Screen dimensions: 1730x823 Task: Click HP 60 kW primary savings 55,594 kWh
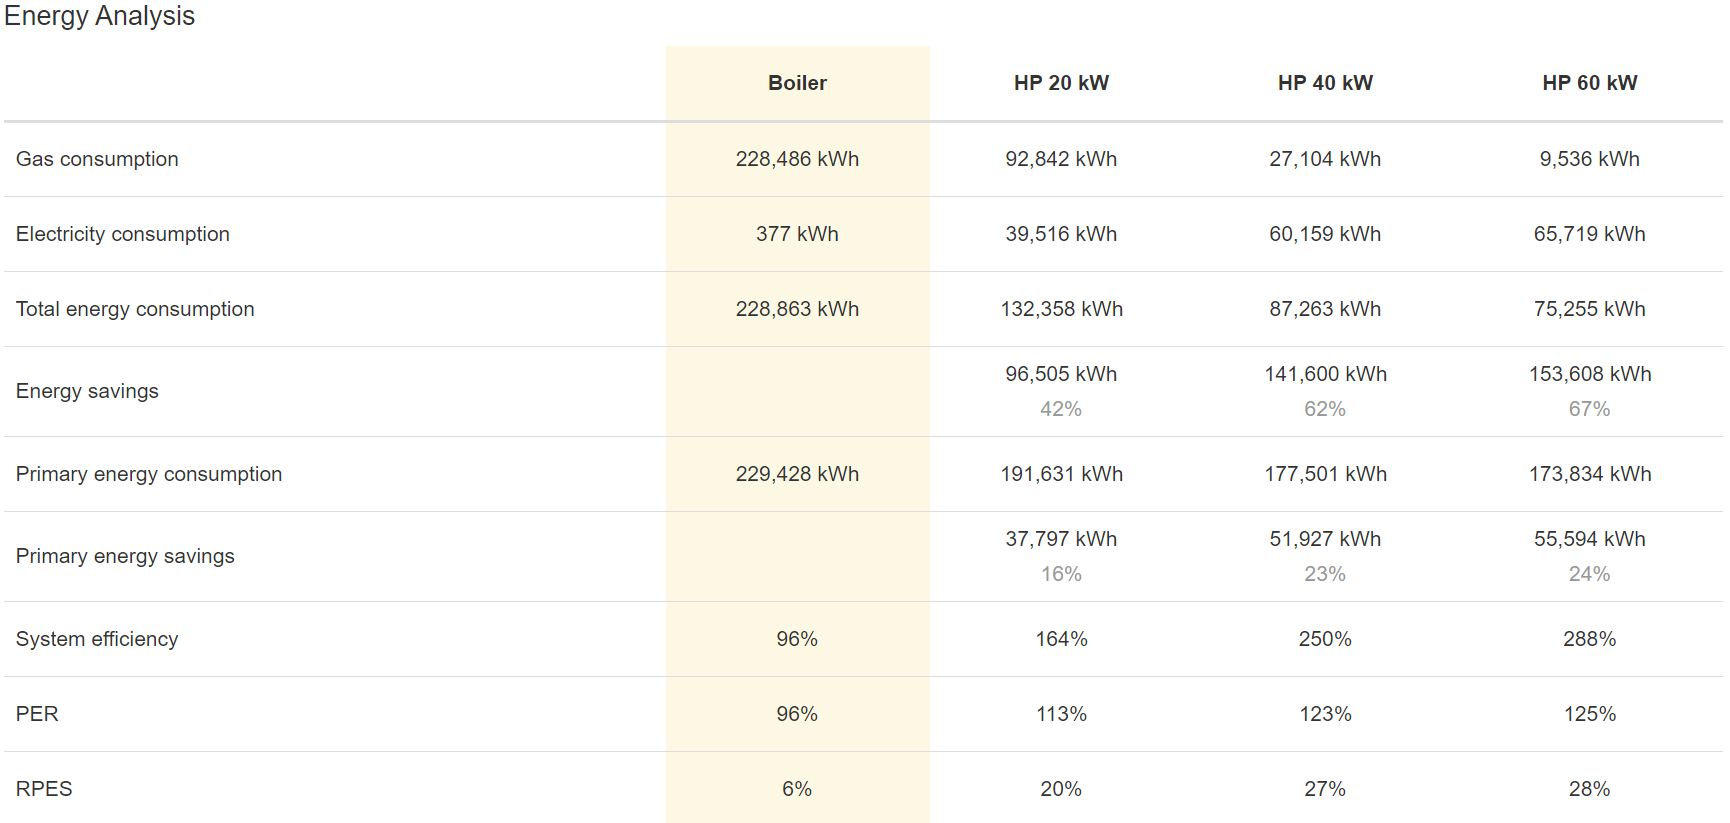pyautogui.click(x=1589, y=539)
